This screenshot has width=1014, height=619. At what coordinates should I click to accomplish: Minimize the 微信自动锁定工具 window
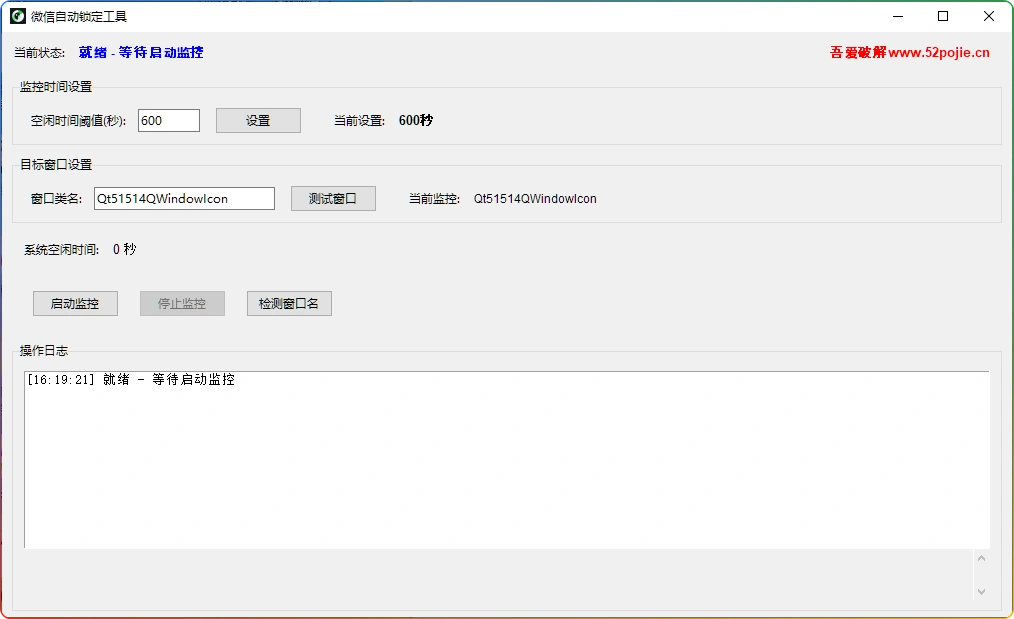tap(897, 16)
